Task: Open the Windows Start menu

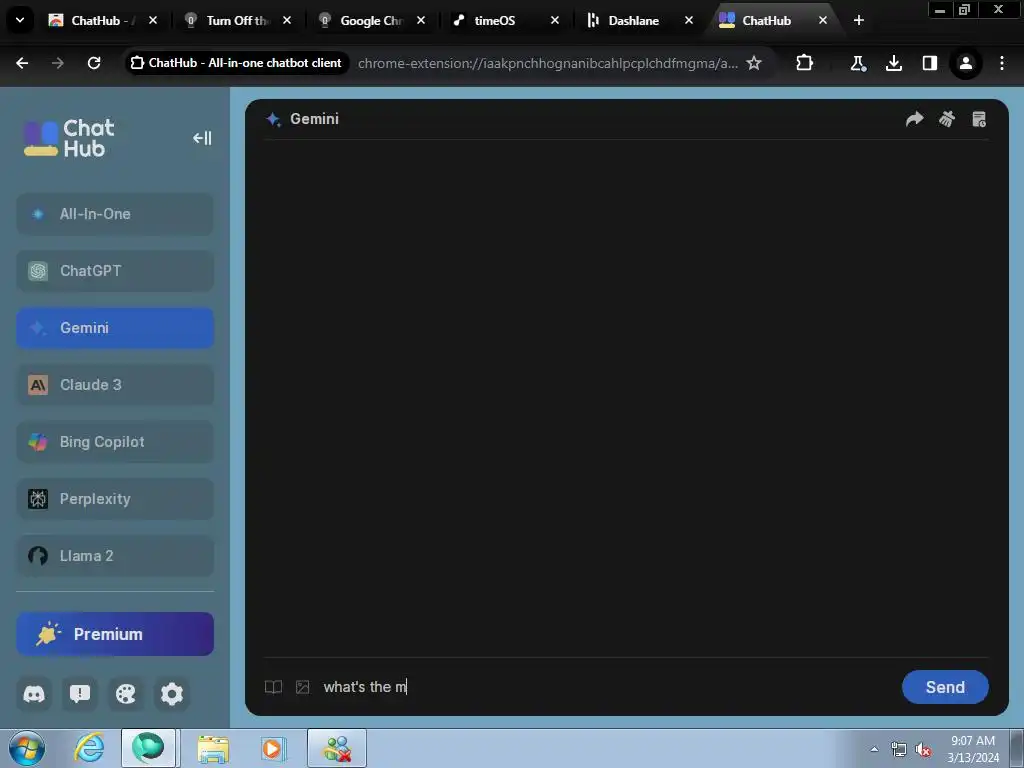Action: [x=27, y=748]
